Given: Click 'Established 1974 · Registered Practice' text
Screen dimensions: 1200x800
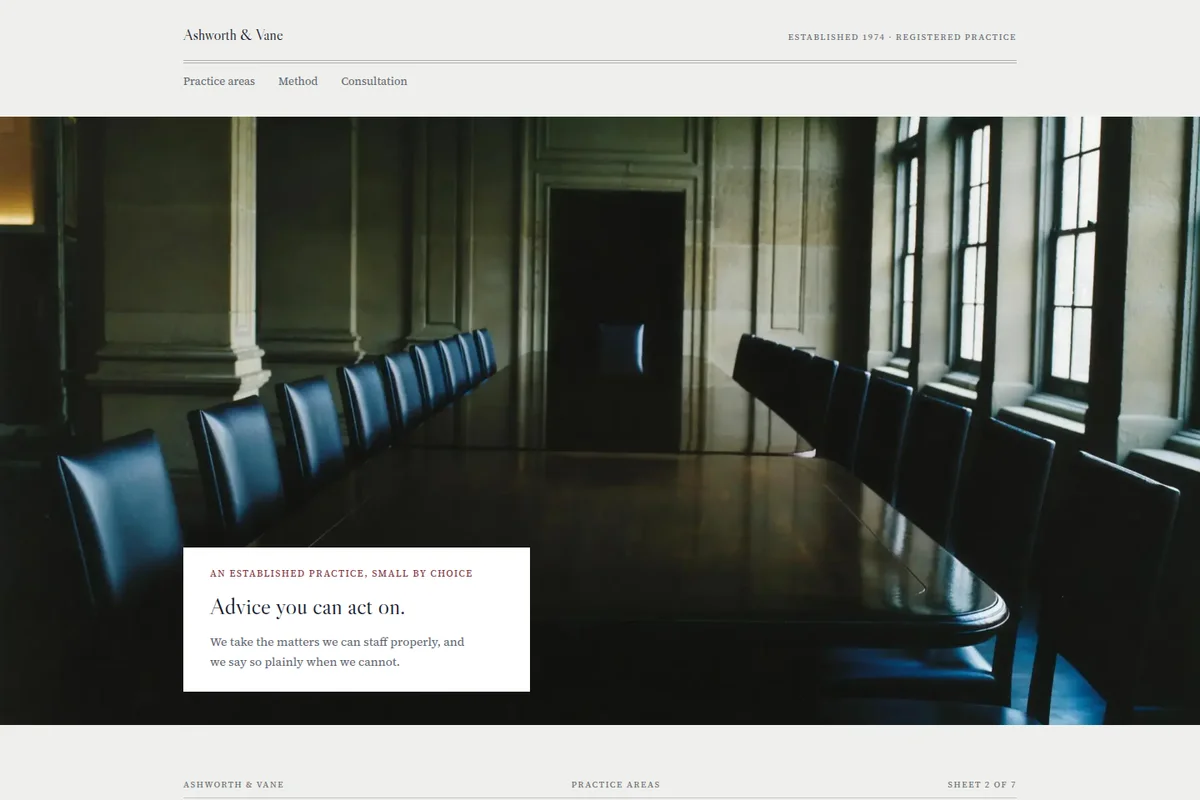Looking at the screenshot, I should [902, 37].
